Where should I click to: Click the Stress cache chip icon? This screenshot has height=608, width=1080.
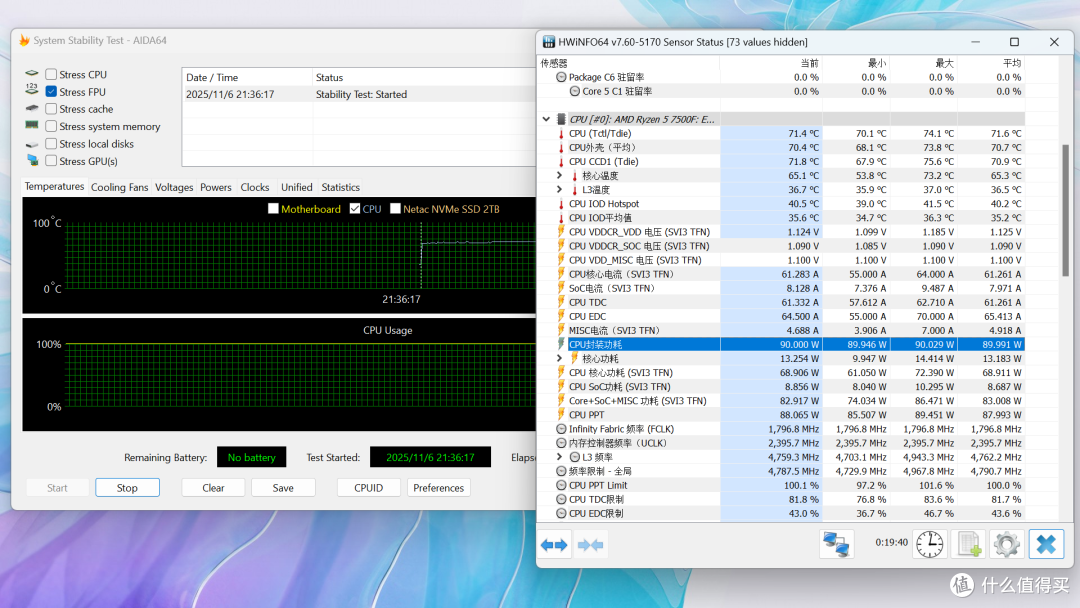tap(32, 108)
